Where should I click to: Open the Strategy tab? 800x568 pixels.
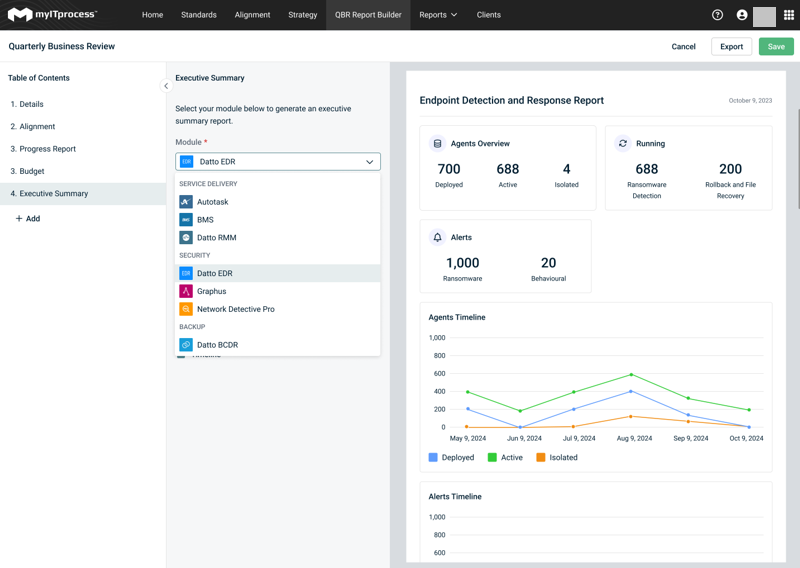303,15
